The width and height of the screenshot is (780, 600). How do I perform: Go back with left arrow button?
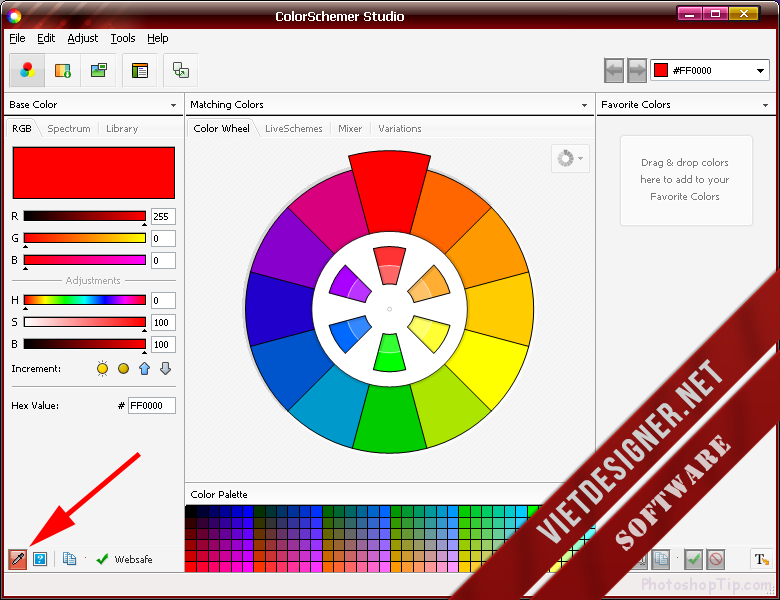click(x=614, y=71)
